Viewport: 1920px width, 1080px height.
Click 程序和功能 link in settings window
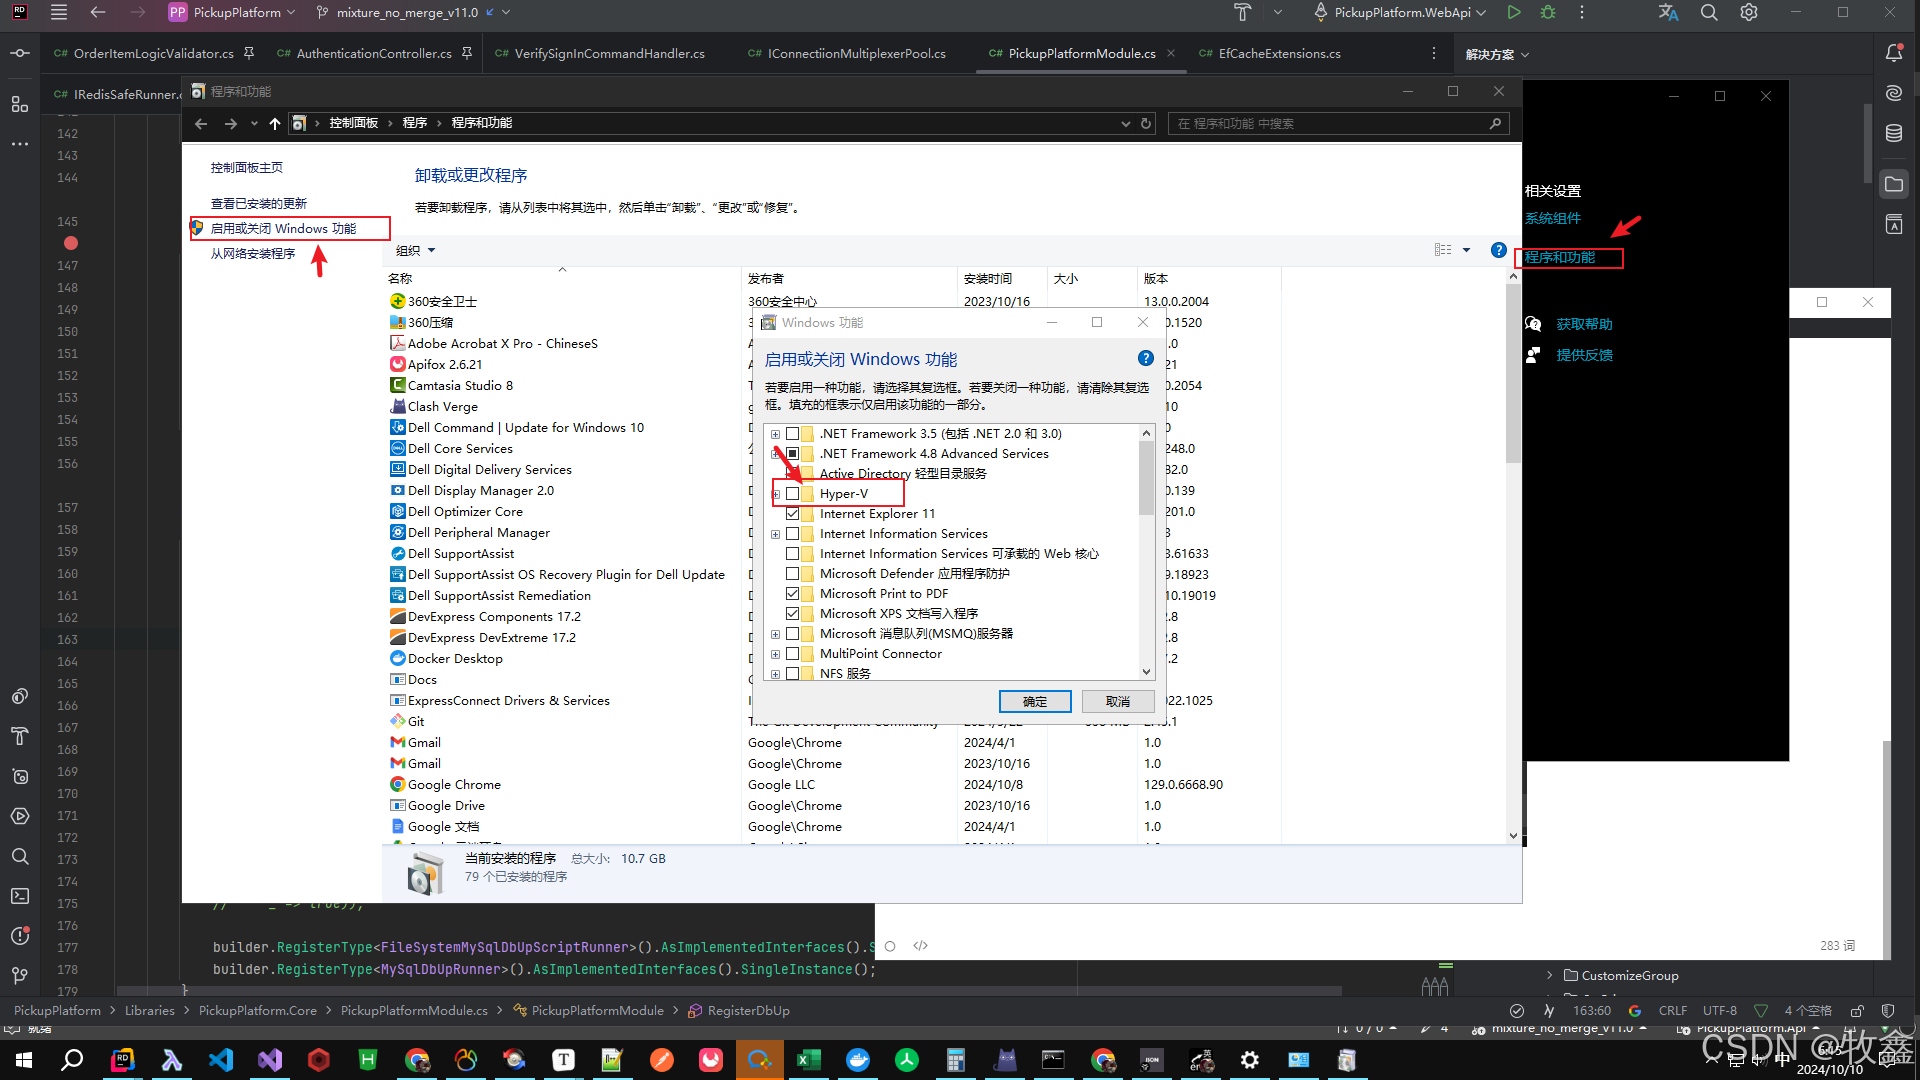tap(1559, 258)
